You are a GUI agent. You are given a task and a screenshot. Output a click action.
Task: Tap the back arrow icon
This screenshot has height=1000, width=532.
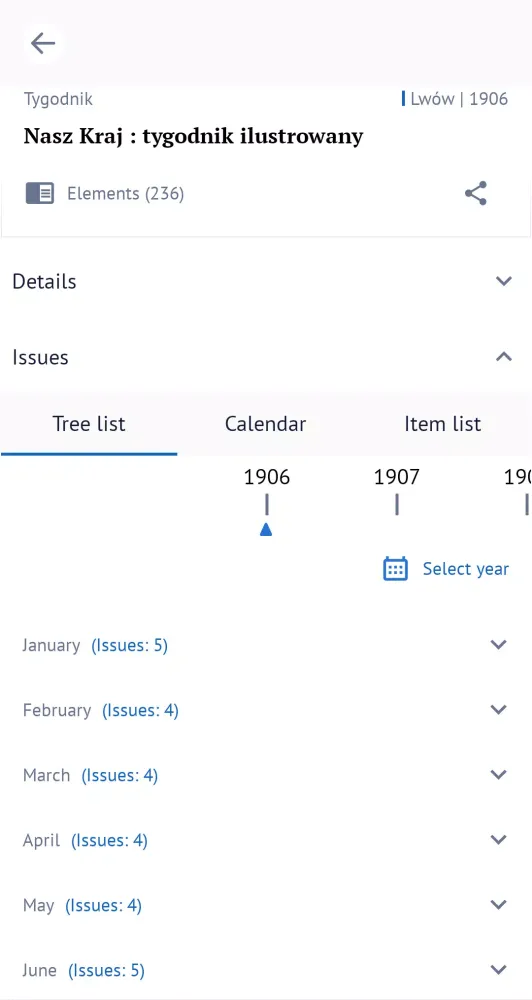click(x=43, y=43)
